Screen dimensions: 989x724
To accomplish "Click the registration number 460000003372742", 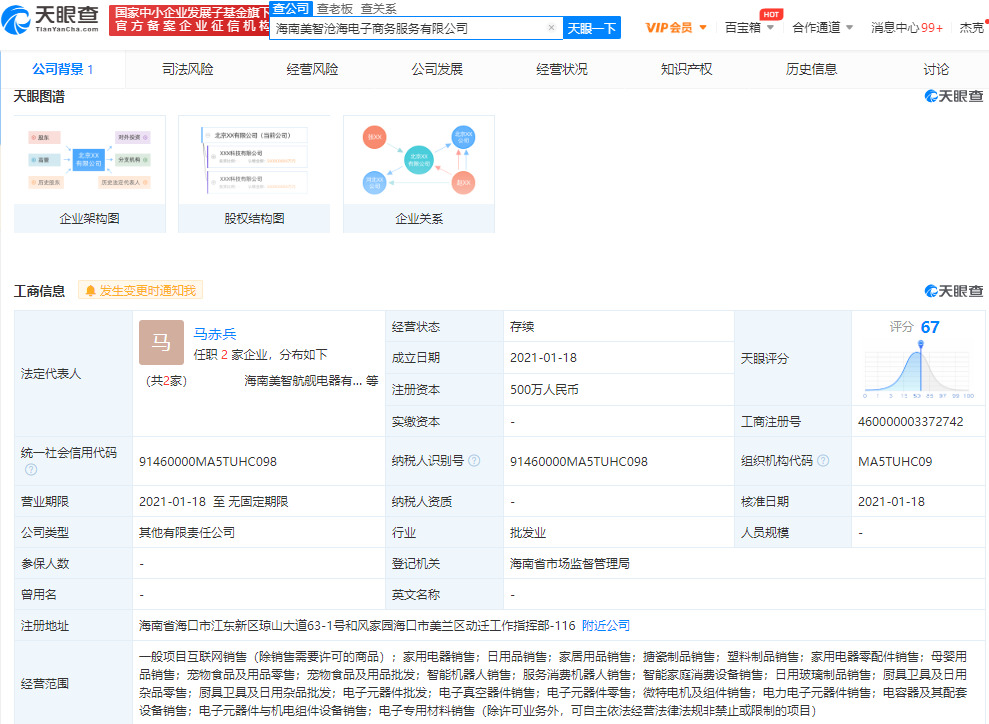I will point(910,422).
